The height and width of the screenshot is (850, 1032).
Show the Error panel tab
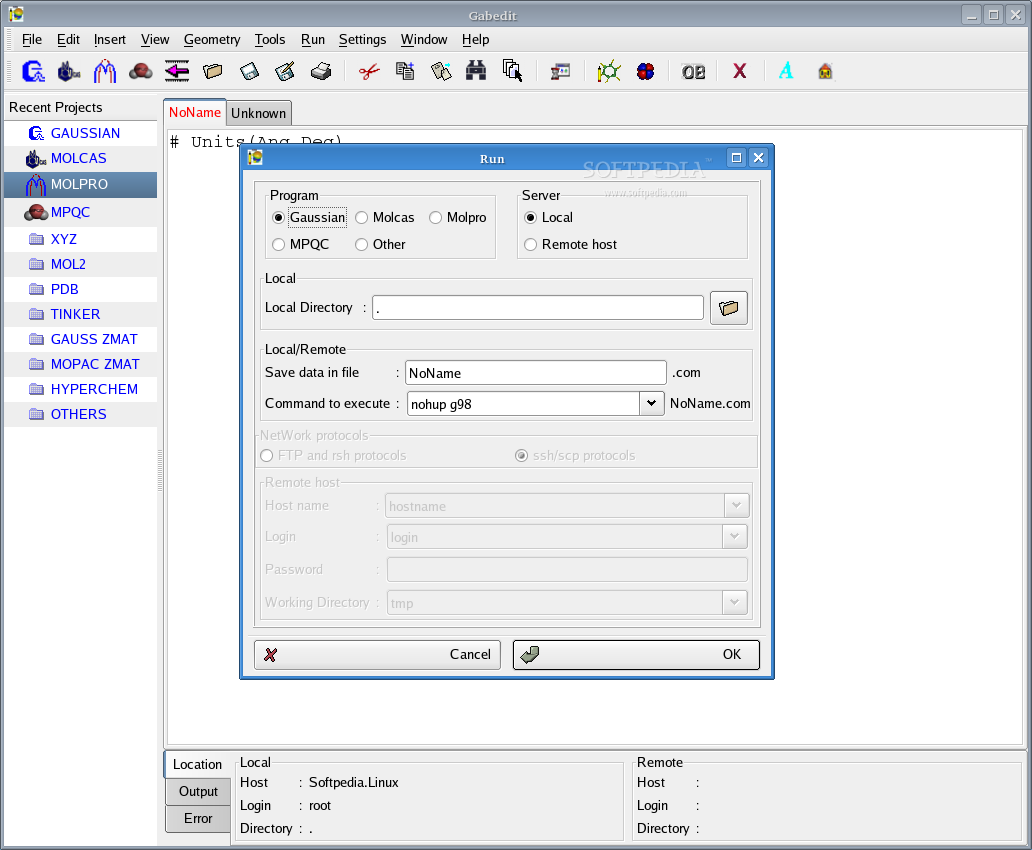pyautogui.click(x=198, y=818)
